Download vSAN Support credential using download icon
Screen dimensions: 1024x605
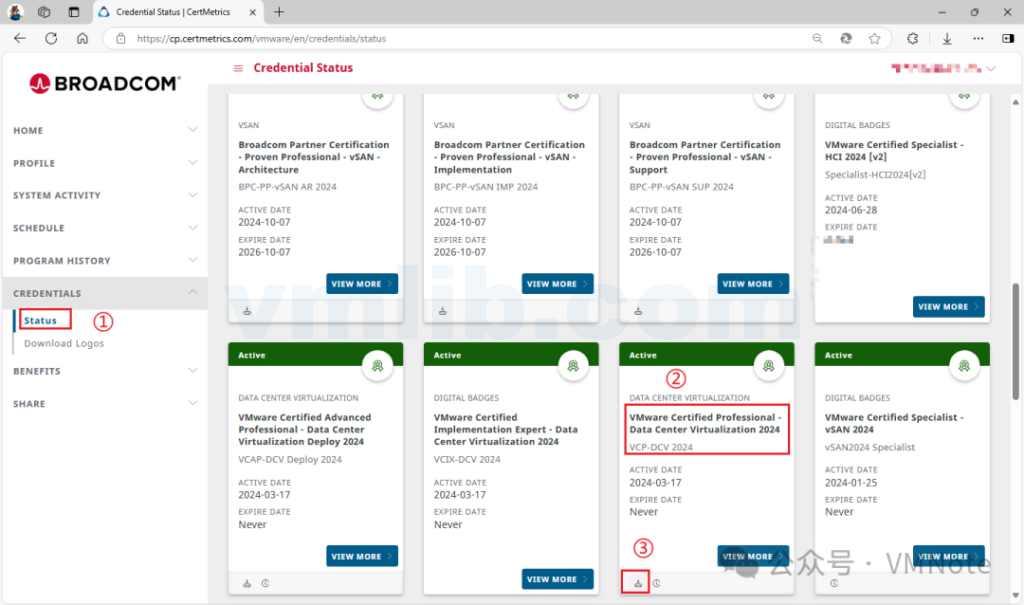[x=638, y=311]
